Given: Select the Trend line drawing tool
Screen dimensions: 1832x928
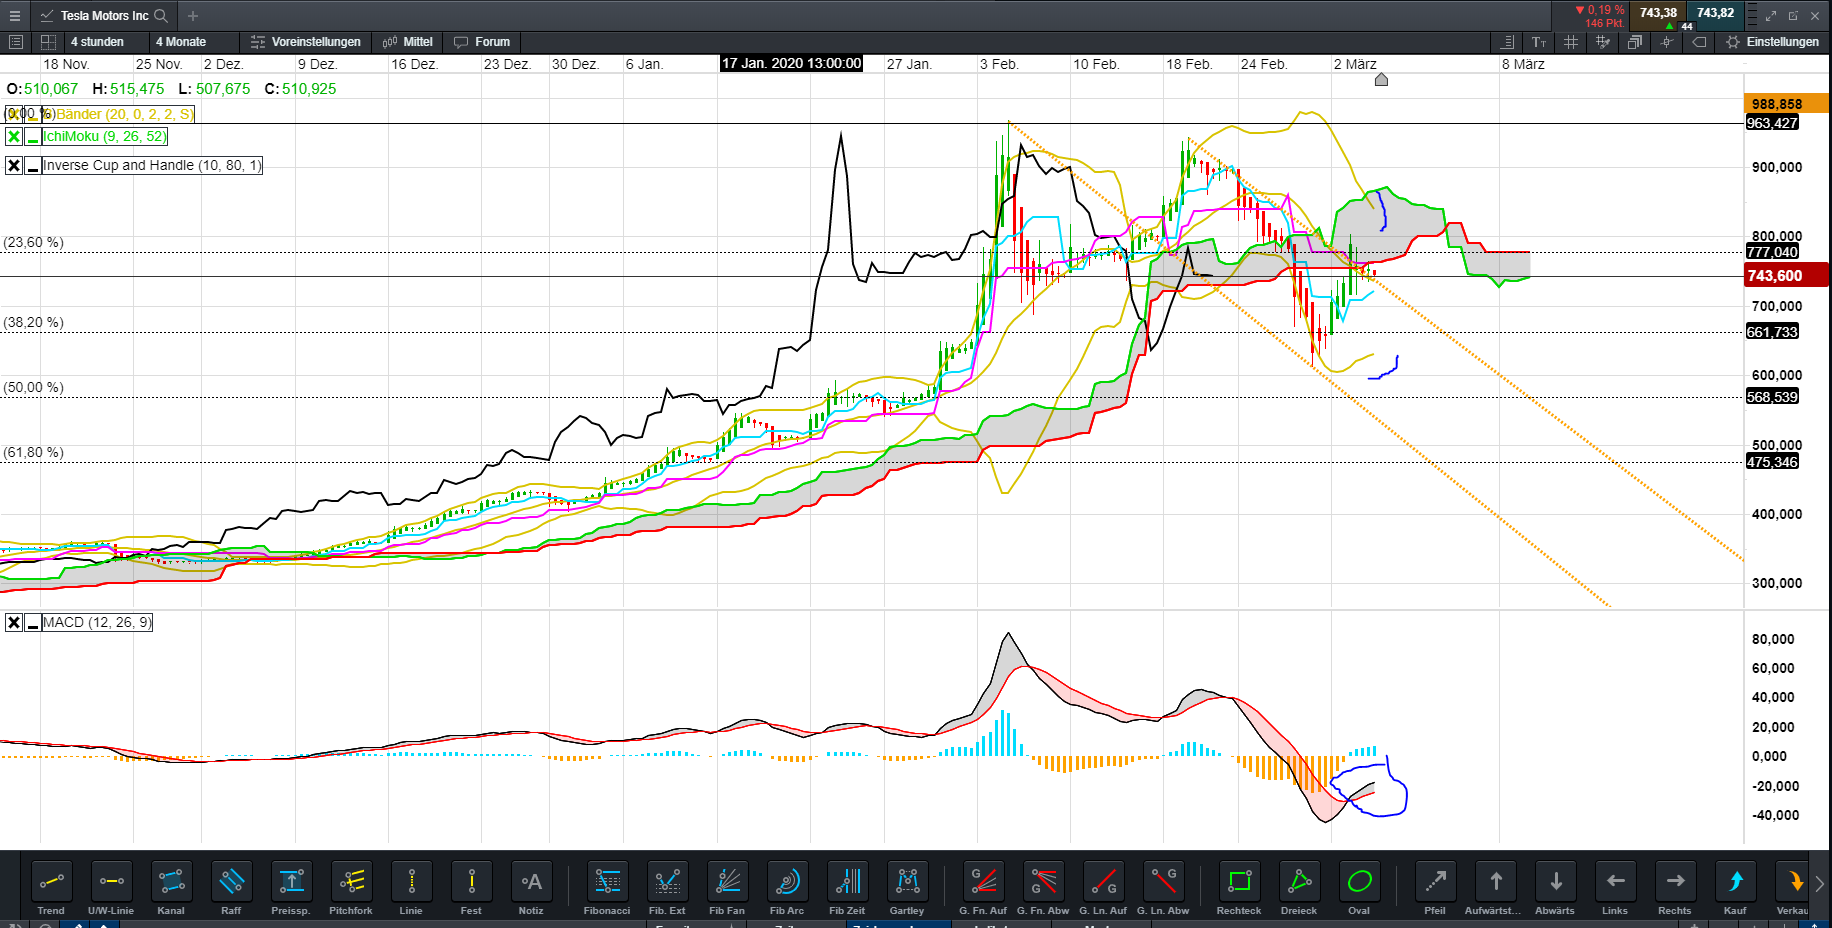Looking at the screenshot, I should pos(51,888).
